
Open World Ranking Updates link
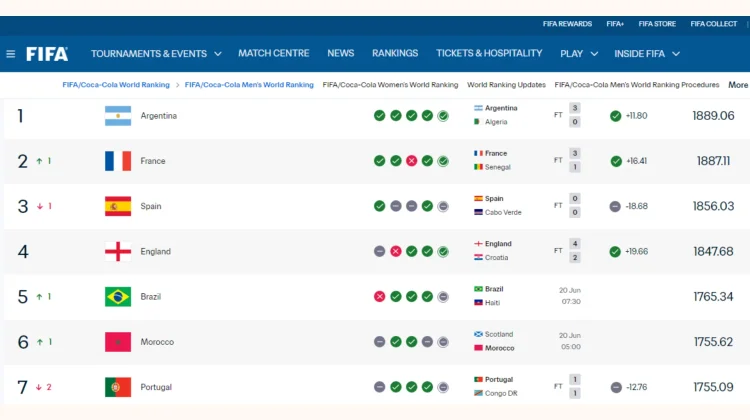506,85
